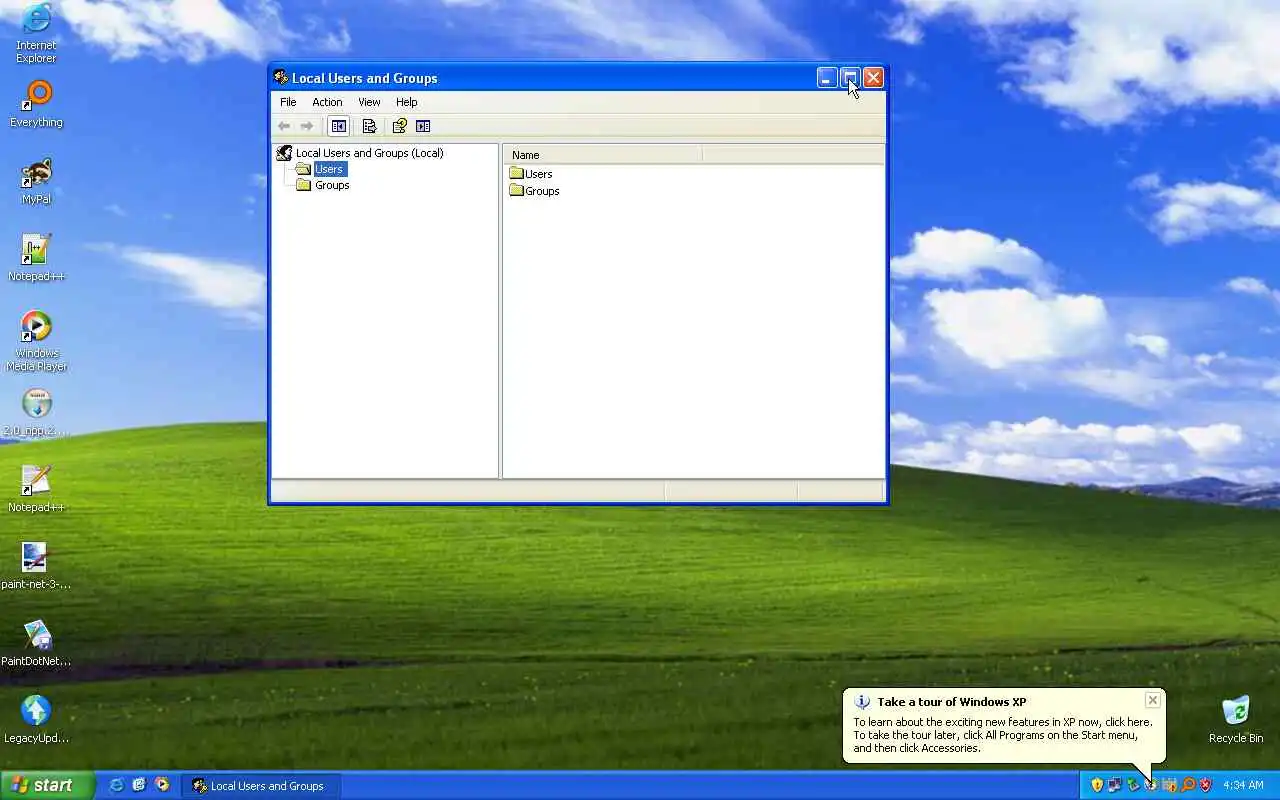
Task: Select the Notepad++ icon below the npp installer
Action: click(36, 490)
